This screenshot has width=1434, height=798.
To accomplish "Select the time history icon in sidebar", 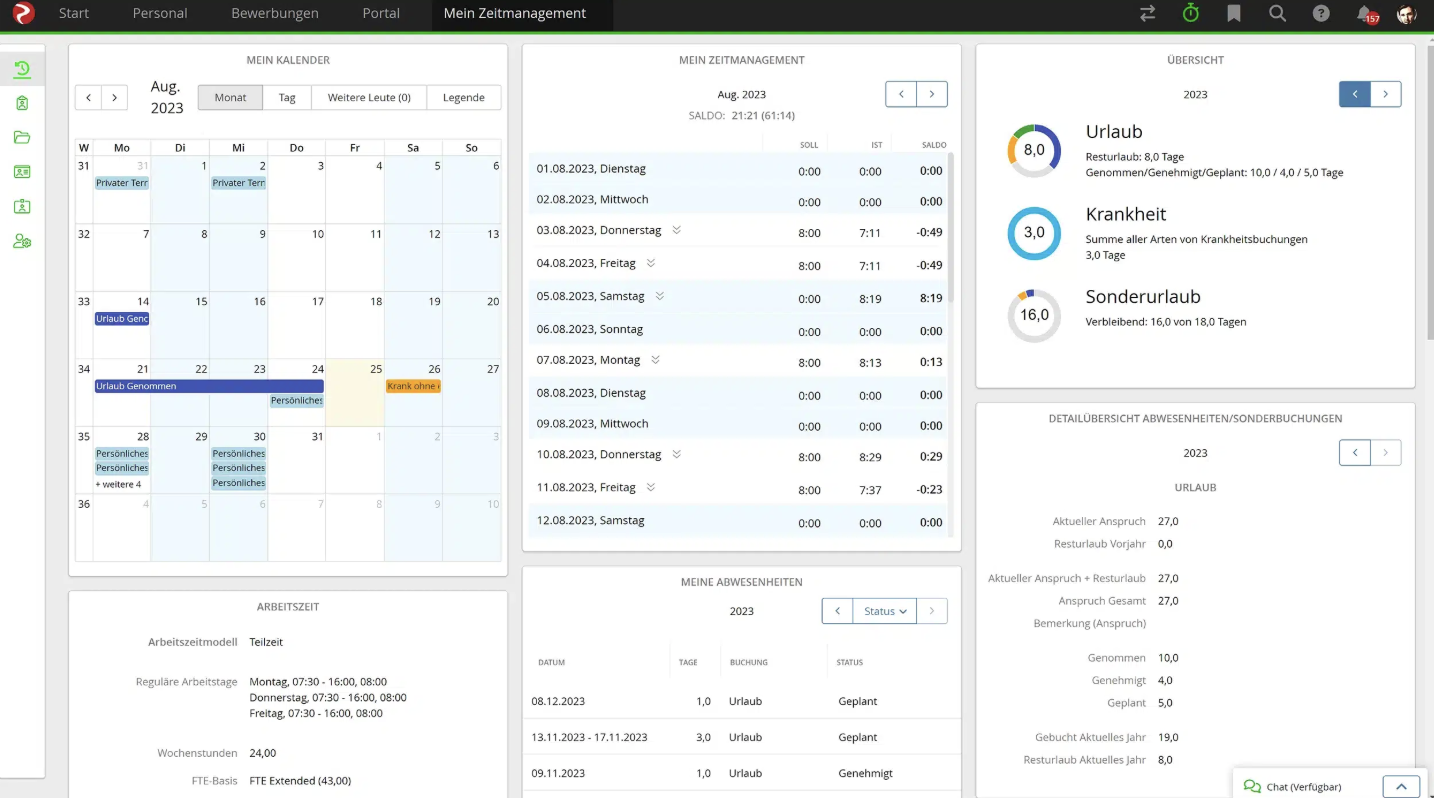I will point(22,69).
